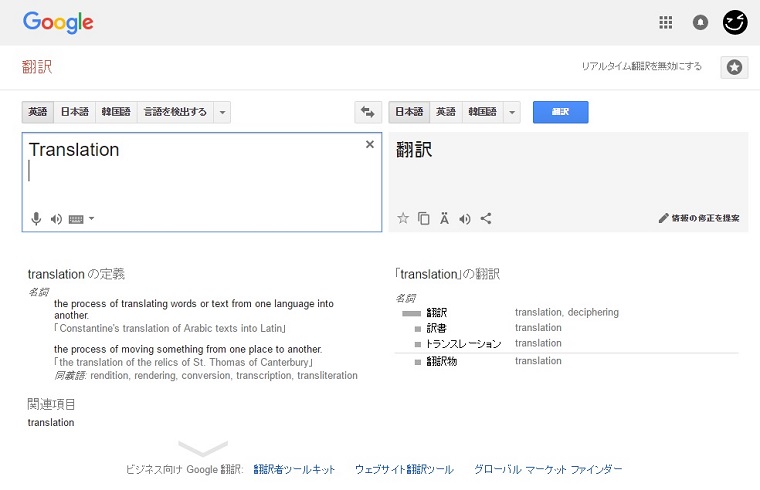The width and height of the screenshot is (760, 490).
Task: Click the 翻訳 page title
Action: point(37,66)
